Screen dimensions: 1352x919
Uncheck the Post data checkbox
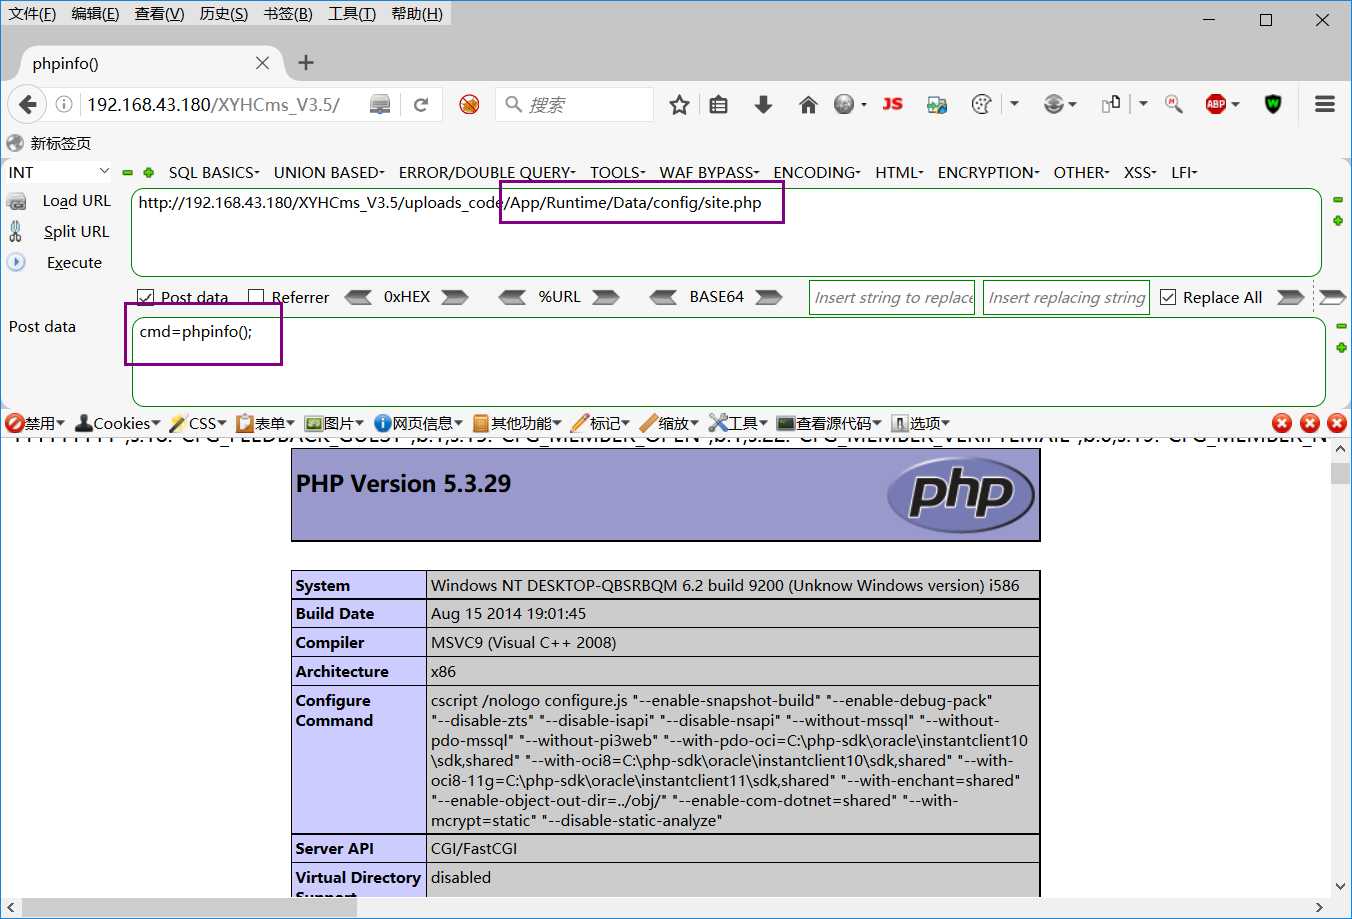click(x=146, y=297)
